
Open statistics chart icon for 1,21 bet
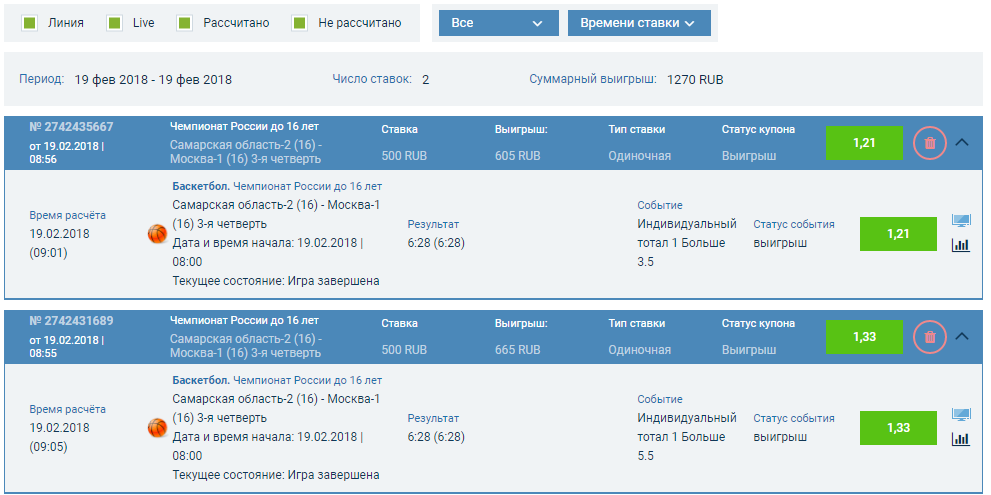(x=961, y=245)
